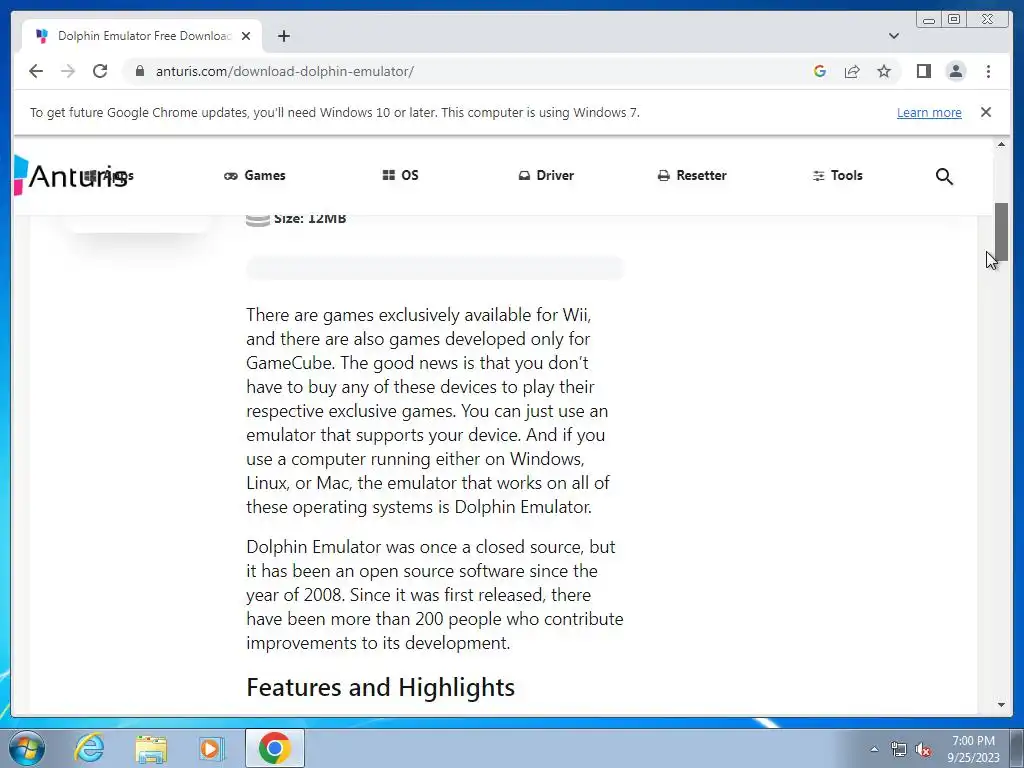The image size is (1024, 768).
Task: Click the Anturis site logo
Action: coord(71,176)
